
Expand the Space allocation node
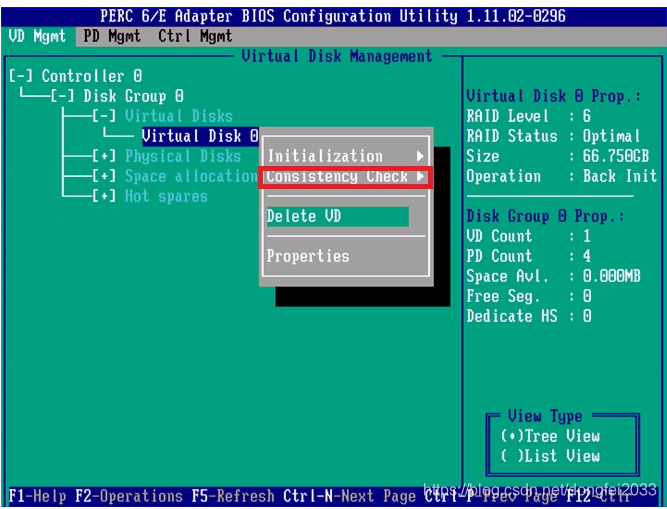pyautogui.click(x=104, y=176)
